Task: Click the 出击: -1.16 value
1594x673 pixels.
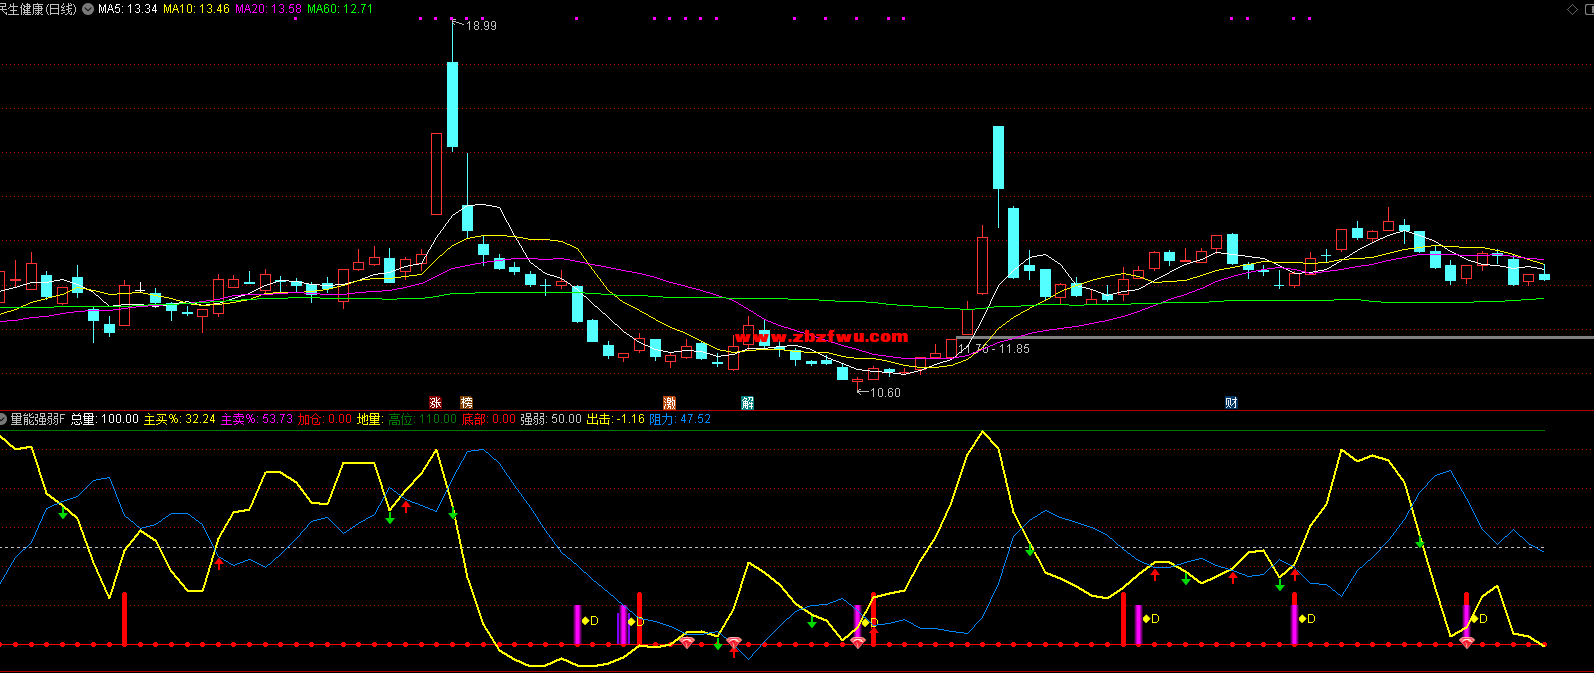Action: [616, 419]
